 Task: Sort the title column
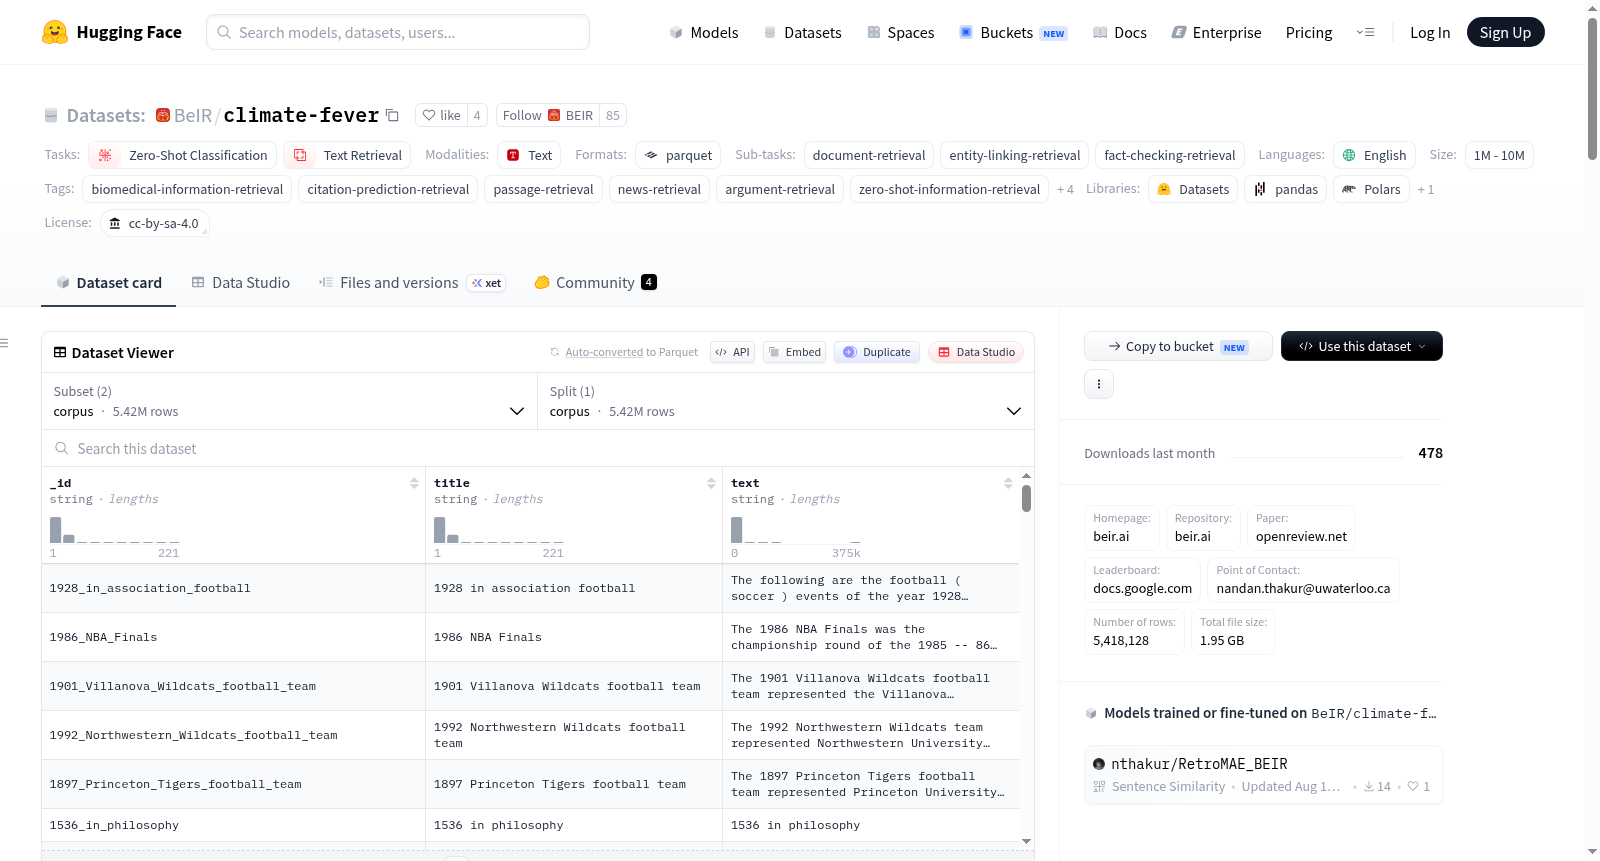coord(711,483)
